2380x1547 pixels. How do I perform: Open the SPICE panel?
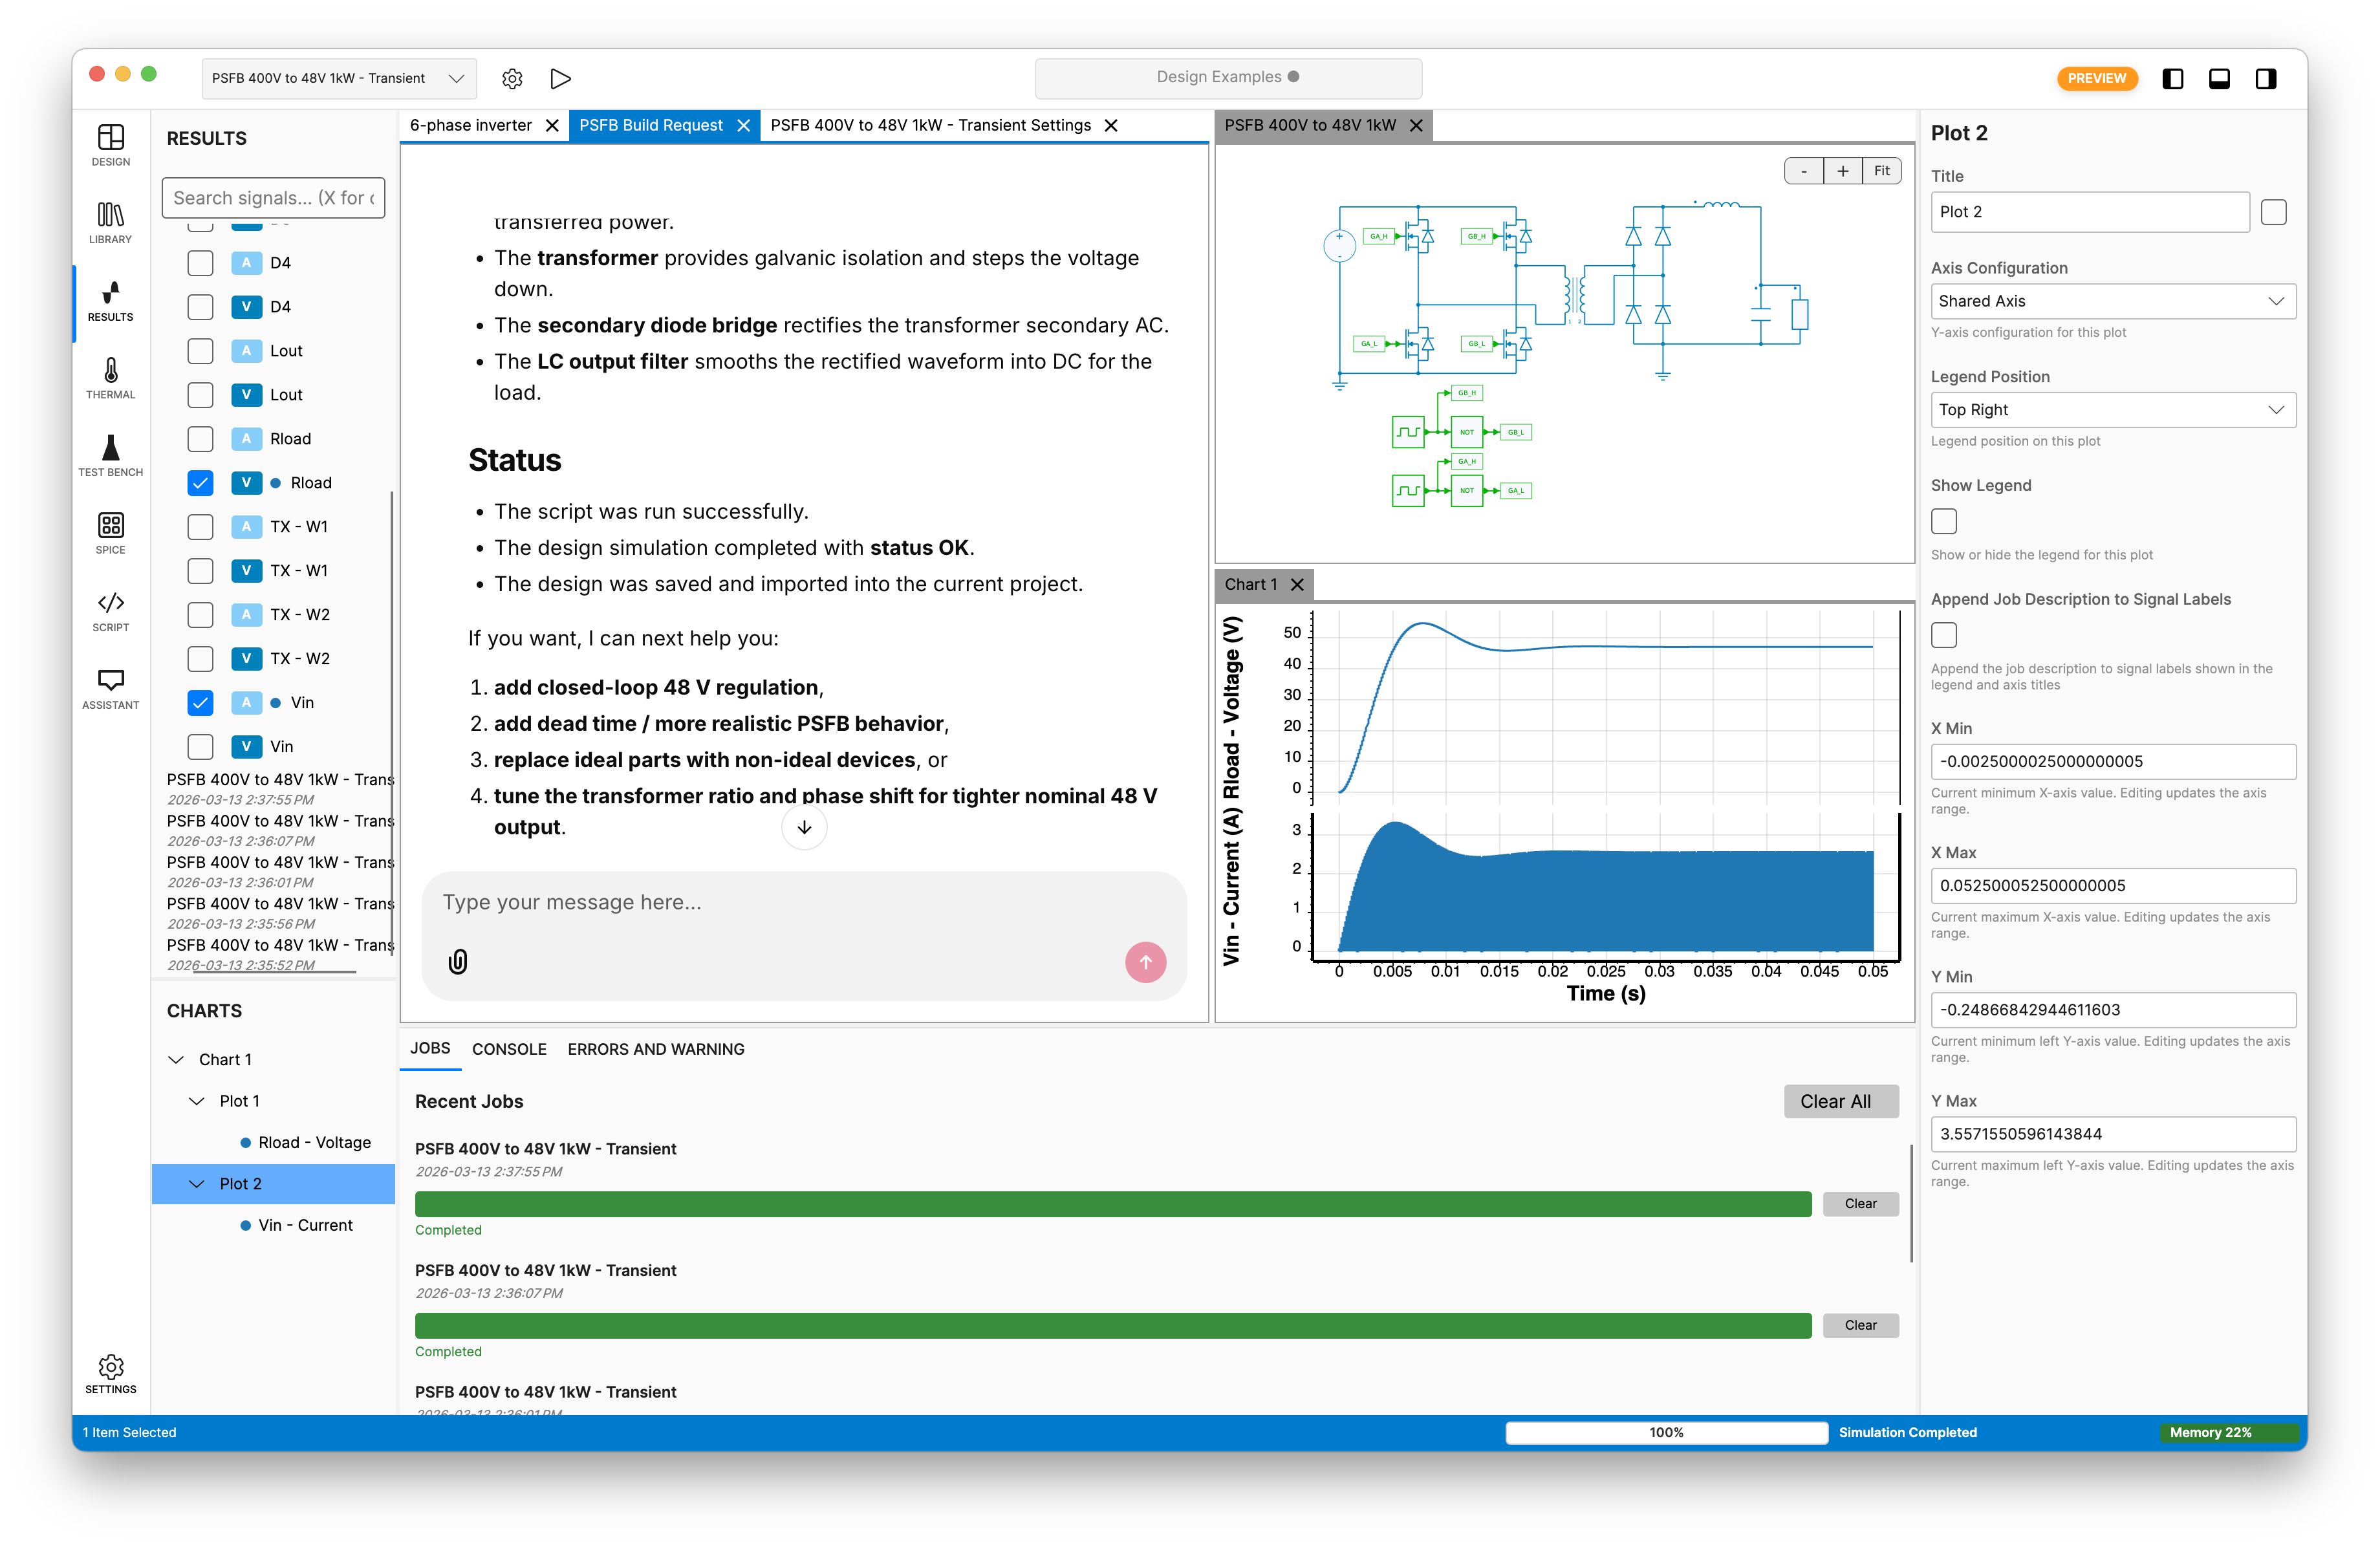pyautogui.click(x=110, y=532)
